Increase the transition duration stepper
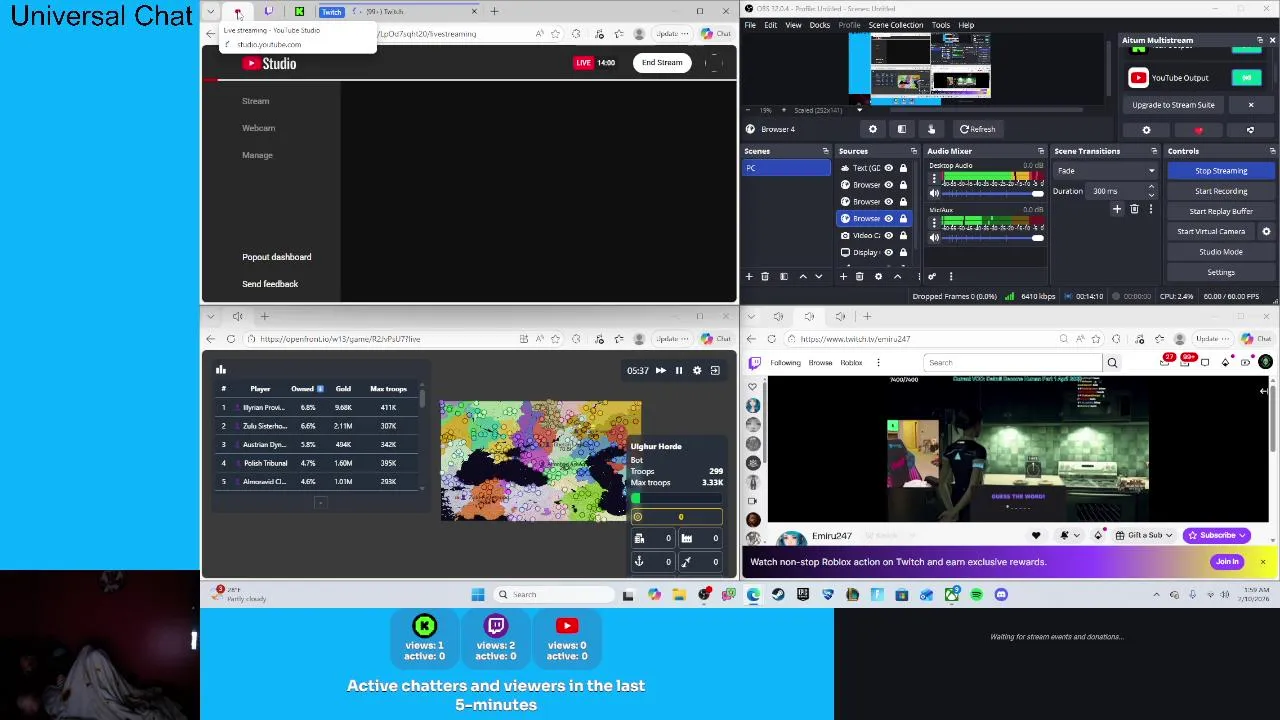The image size is (1280, 720). tap(1151, 187)
